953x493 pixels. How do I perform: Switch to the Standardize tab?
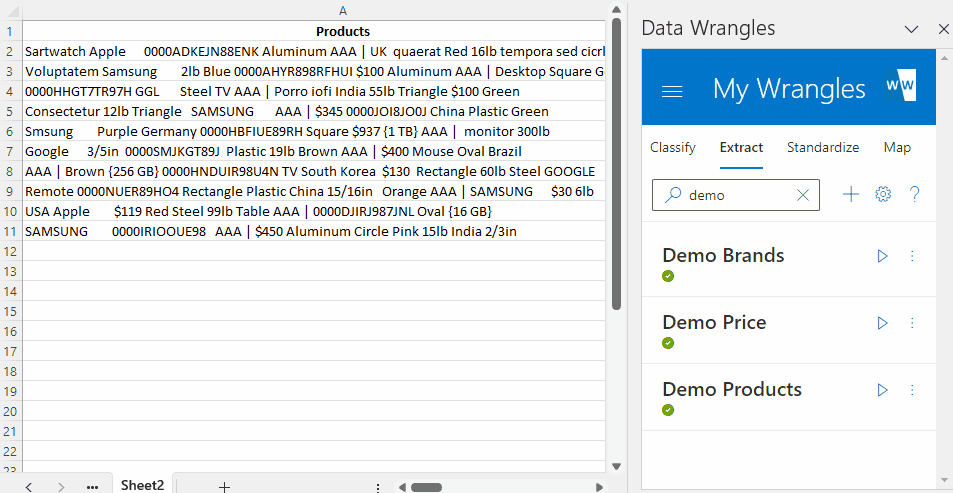tap(823, 148)
